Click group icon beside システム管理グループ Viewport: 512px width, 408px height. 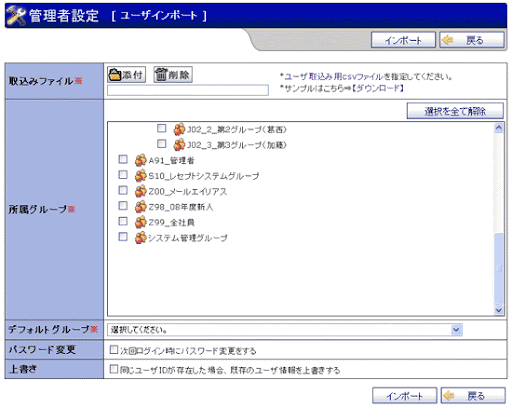[x=141, y=237]
